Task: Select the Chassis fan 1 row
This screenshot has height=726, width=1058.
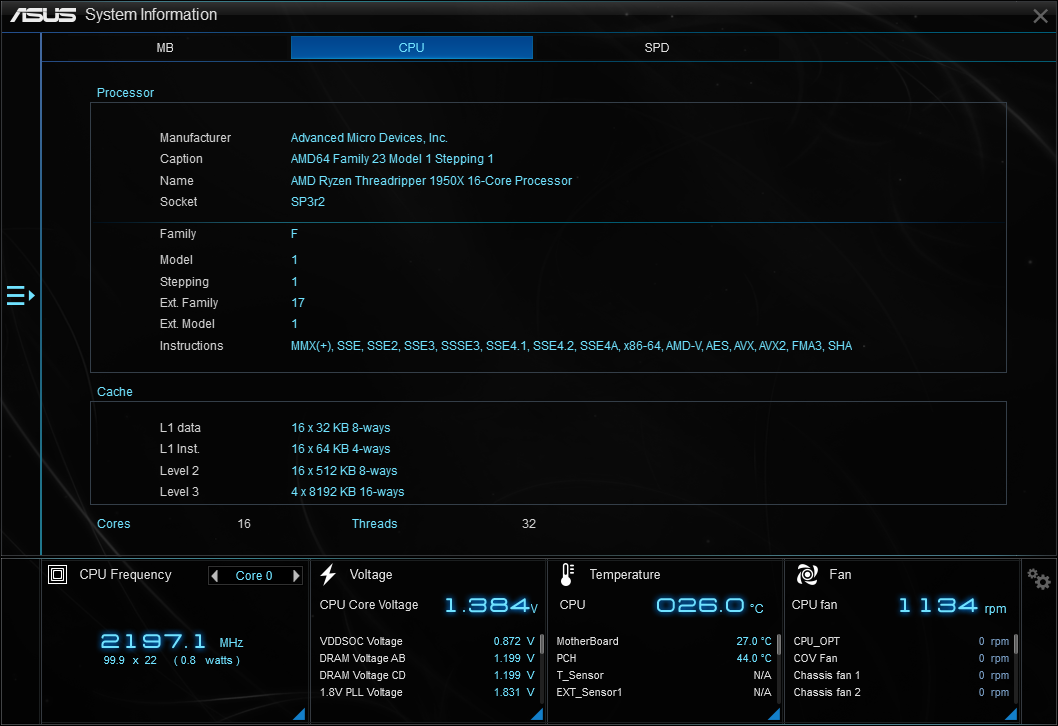Action: point(901,675)
